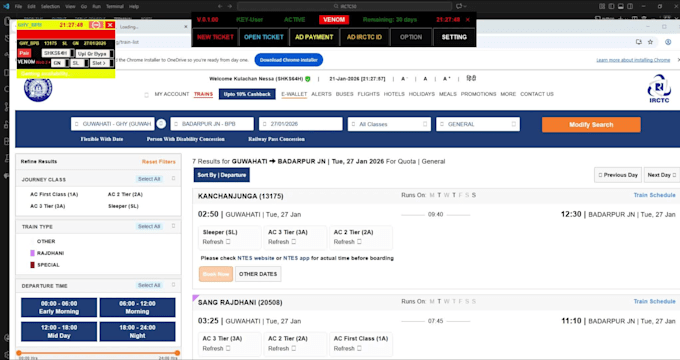Collapse the Departure Time filter section
The image size is (680, 360).
(x=173, y=285)
